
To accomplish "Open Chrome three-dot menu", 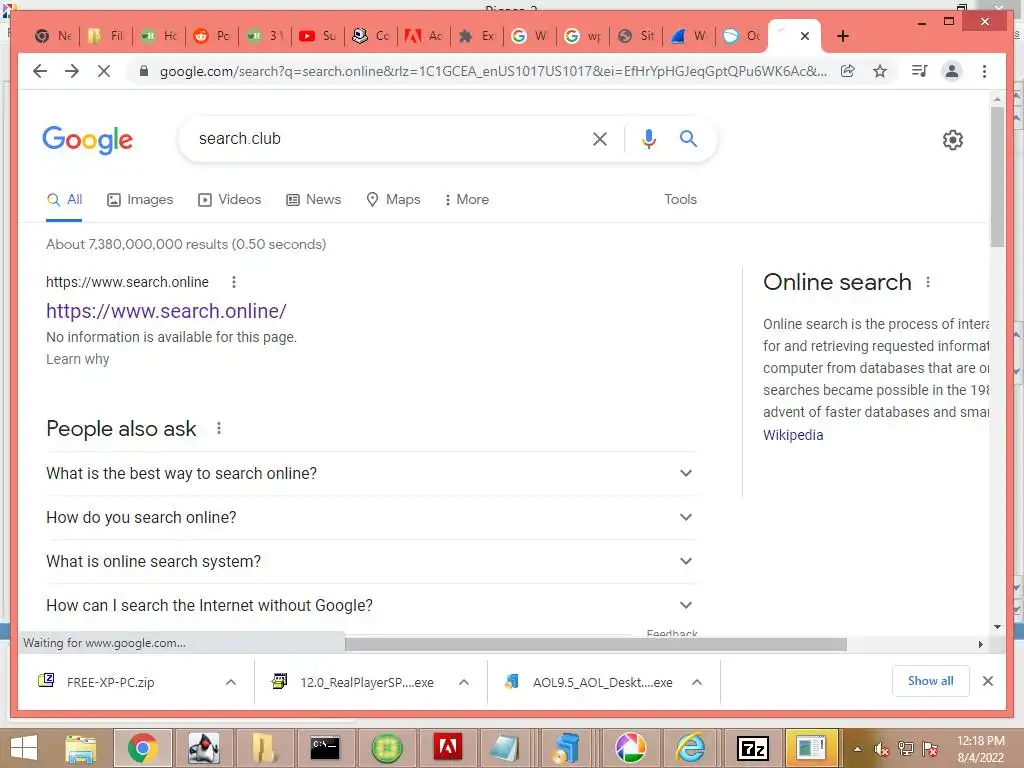I will [x=984, y=71].
